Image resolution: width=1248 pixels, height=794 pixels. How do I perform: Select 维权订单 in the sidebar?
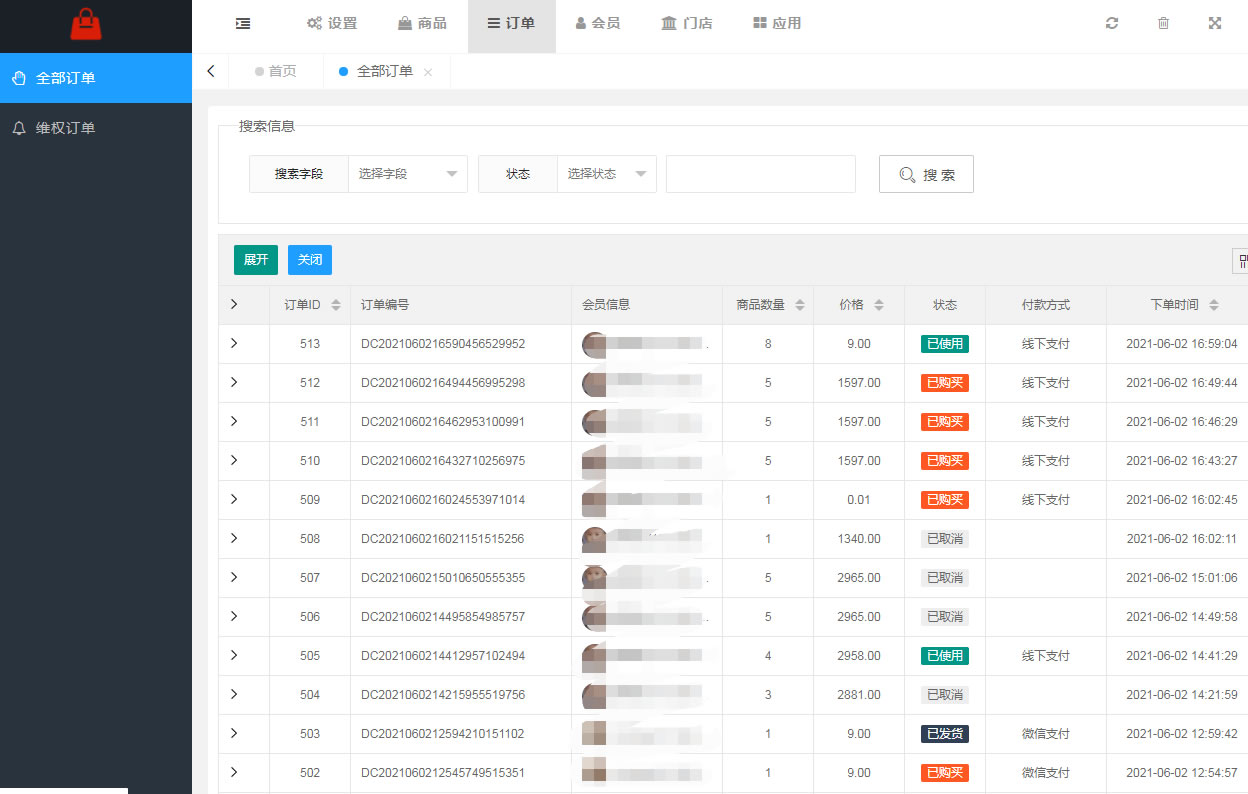tap(96, 128)
